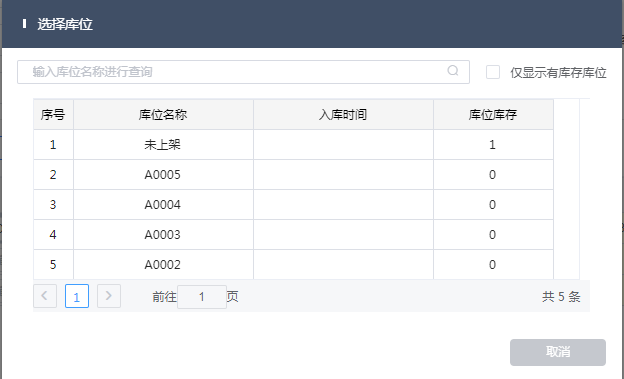Focus the 输入库位名称进行查询 search field
This screenshot has width=624, height=379.
pos(243,72)
